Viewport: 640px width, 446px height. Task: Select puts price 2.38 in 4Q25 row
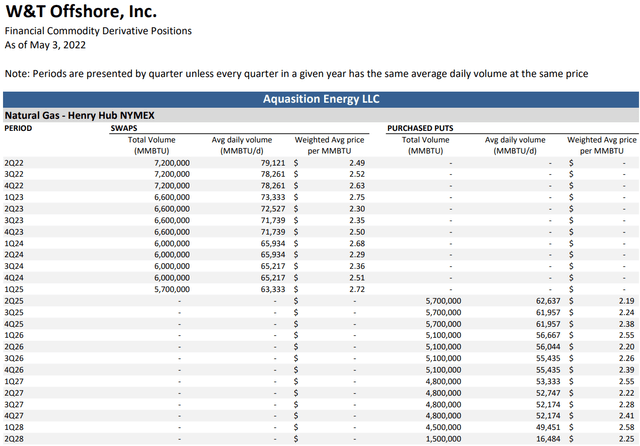[x=626, y=324]
